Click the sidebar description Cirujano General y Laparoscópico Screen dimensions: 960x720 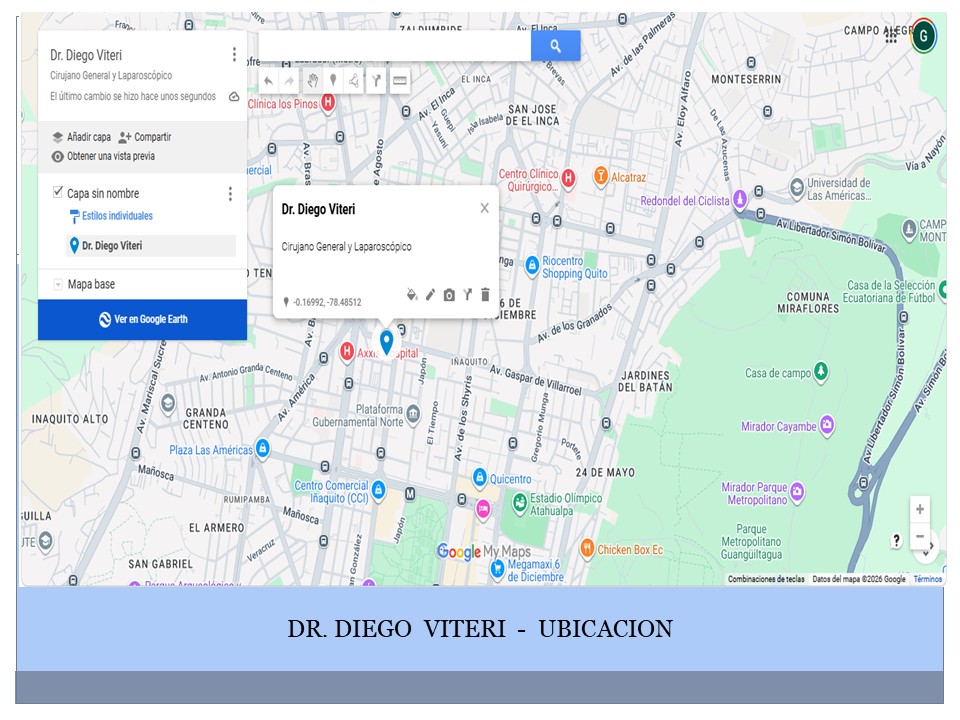point(111,75)
